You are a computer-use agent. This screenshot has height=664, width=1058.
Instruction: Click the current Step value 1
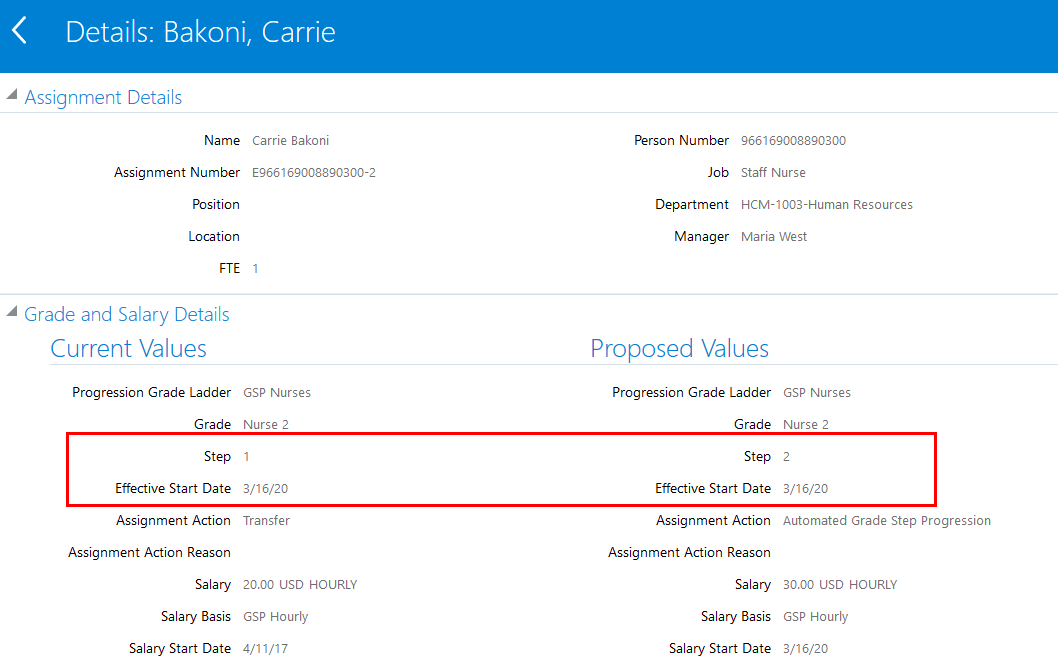click(x=247, y=456)
